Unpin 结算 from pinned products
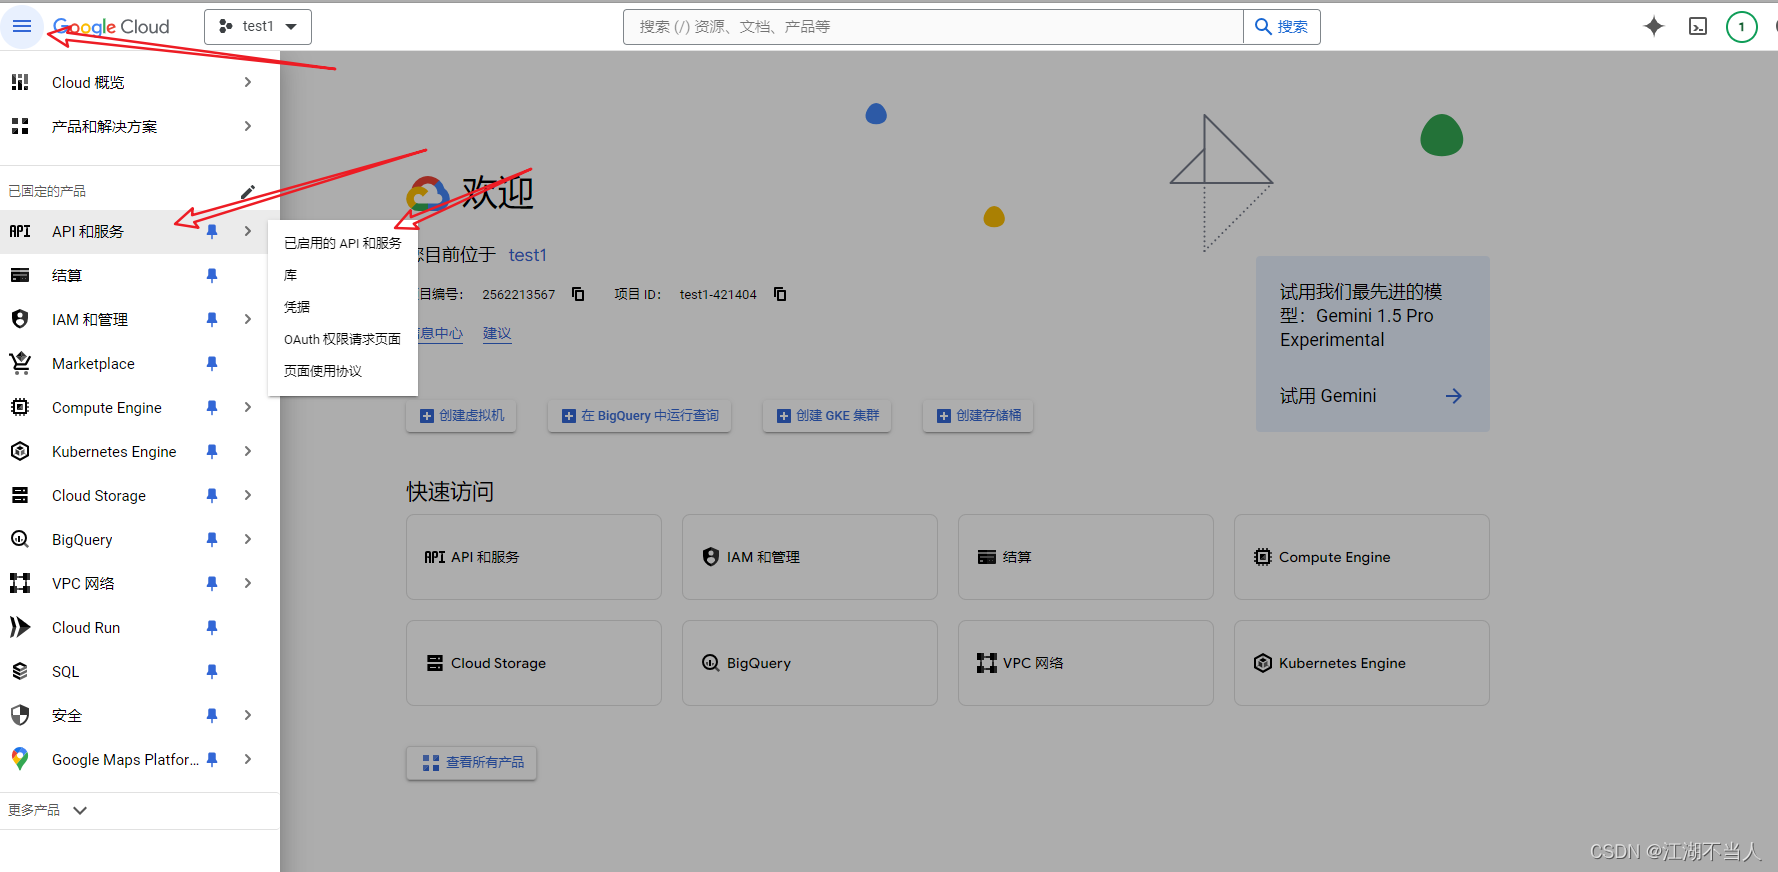 (212, 275)
